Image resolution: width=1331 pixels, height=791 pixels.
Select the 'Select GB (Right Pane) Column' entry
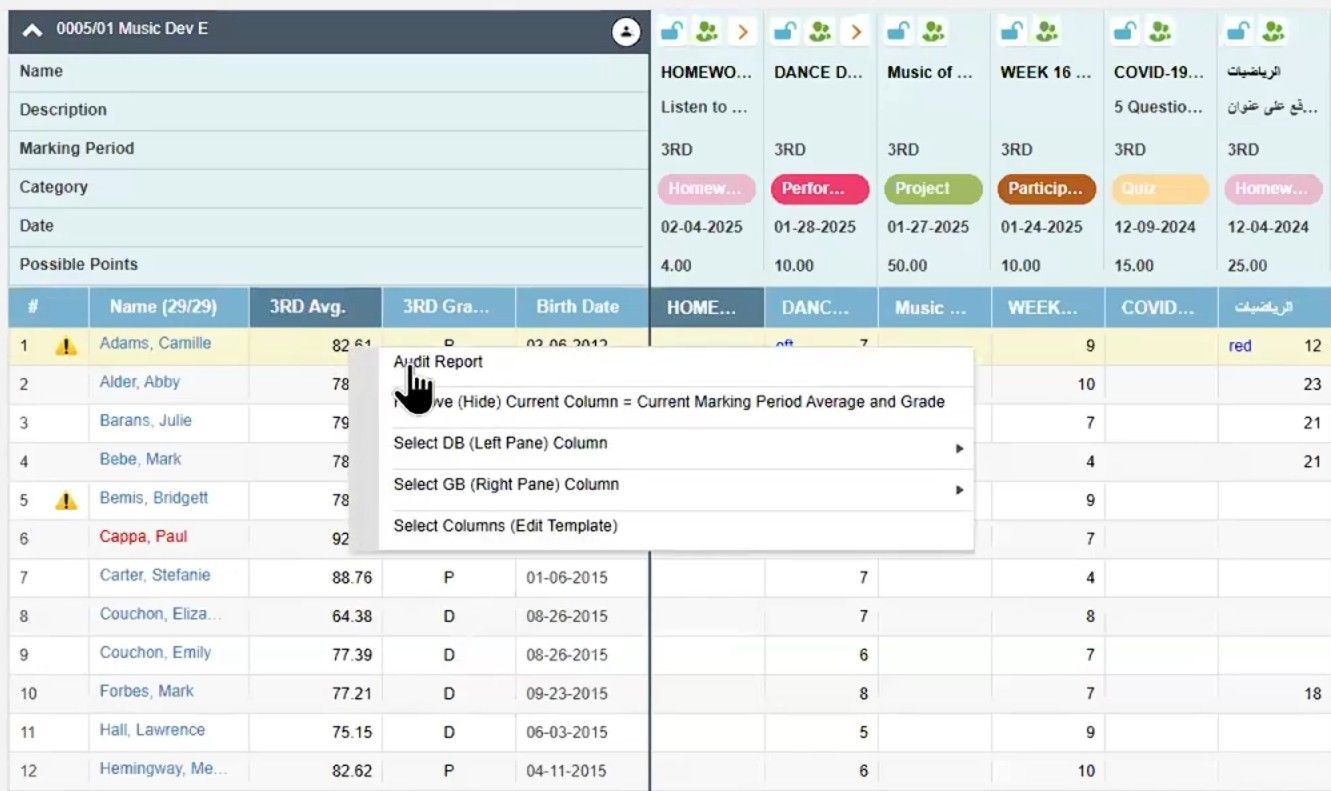pyautogui.click(x=506, y=484)
